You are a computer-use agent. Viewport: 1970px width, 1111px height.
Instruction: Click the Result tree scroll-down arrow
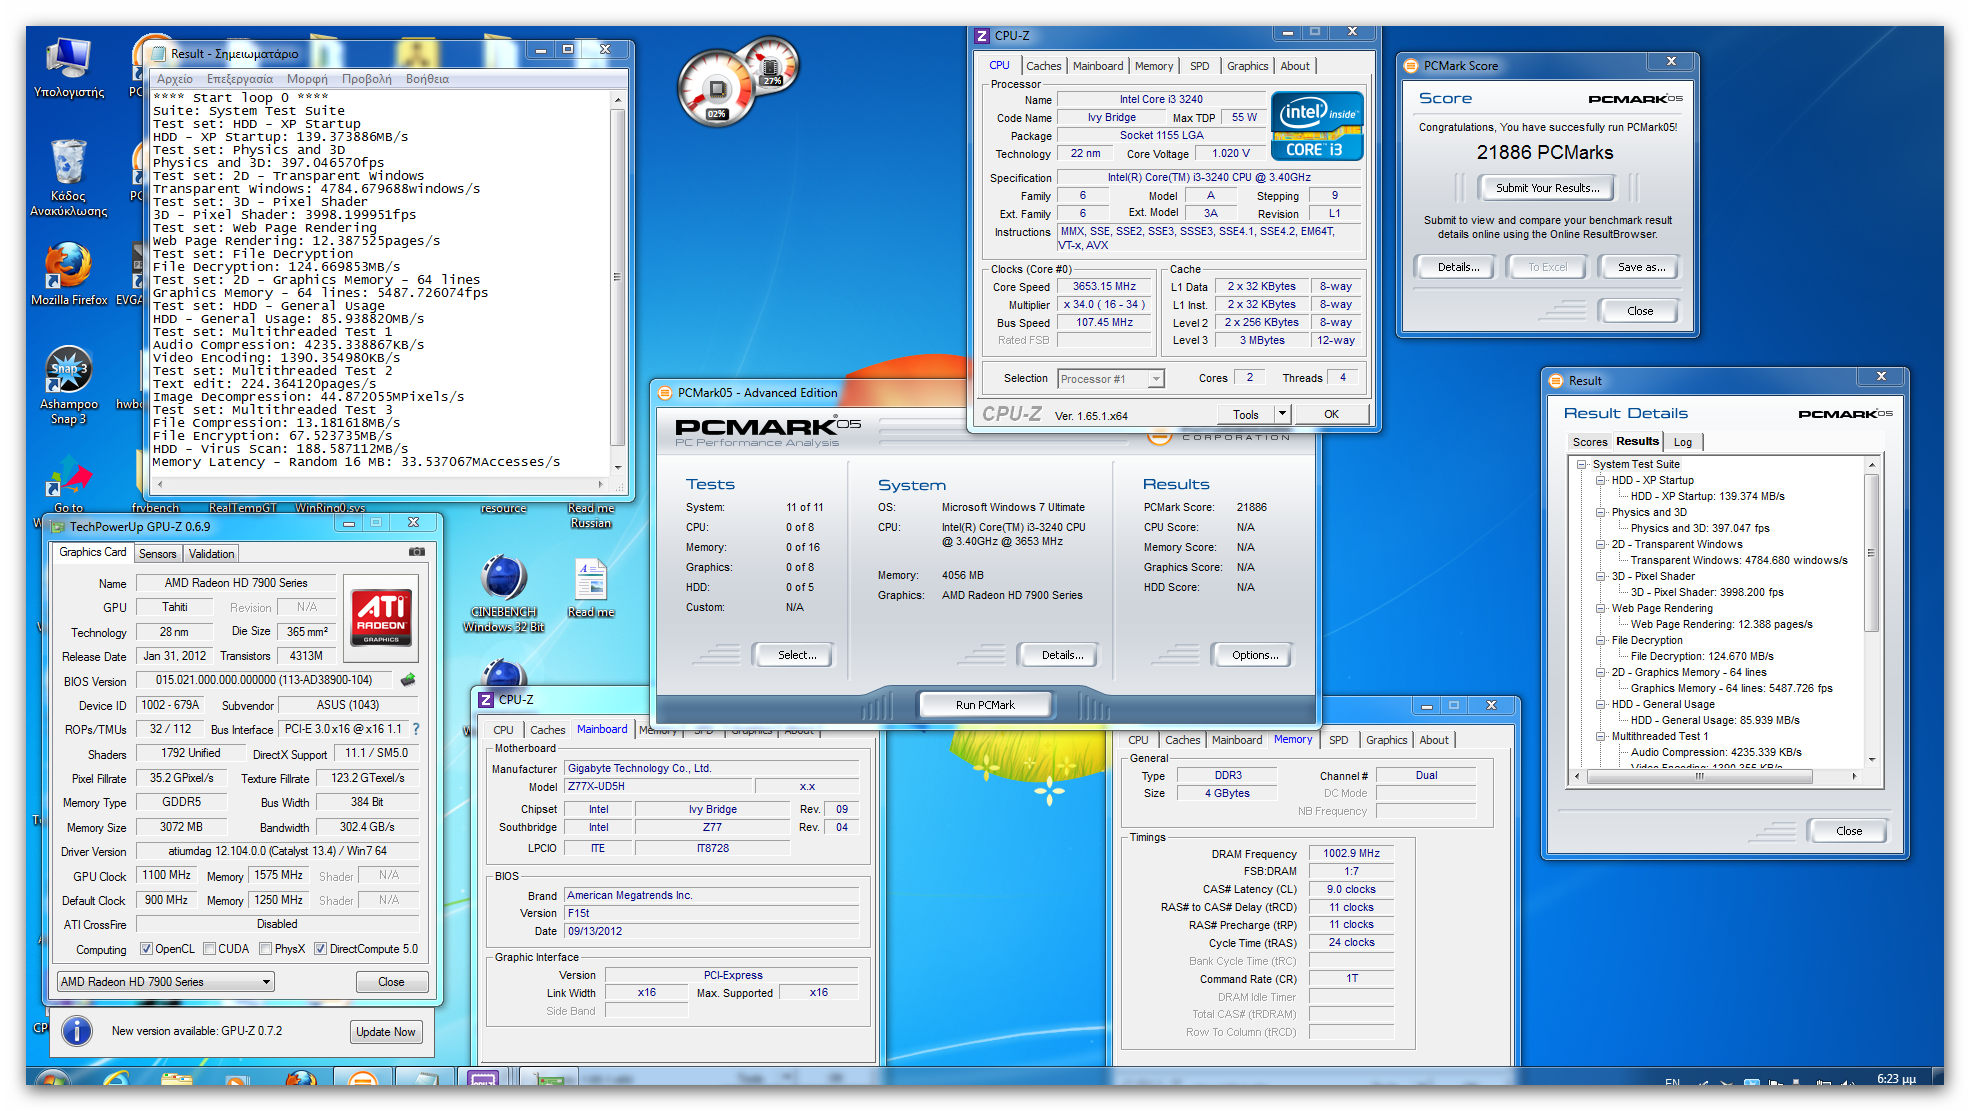1872,760
